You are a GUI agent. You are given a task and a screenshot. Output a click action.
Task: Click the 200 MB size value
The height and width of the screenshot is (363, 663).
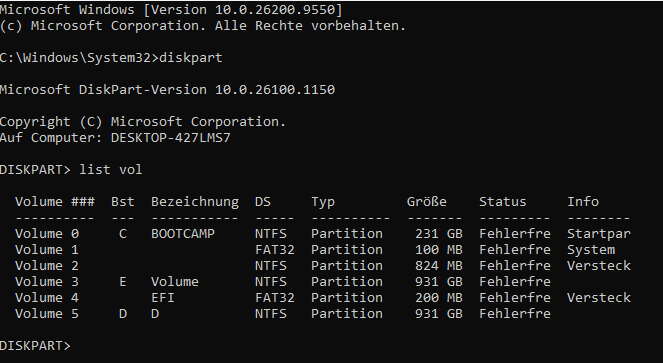click(438, 298)
